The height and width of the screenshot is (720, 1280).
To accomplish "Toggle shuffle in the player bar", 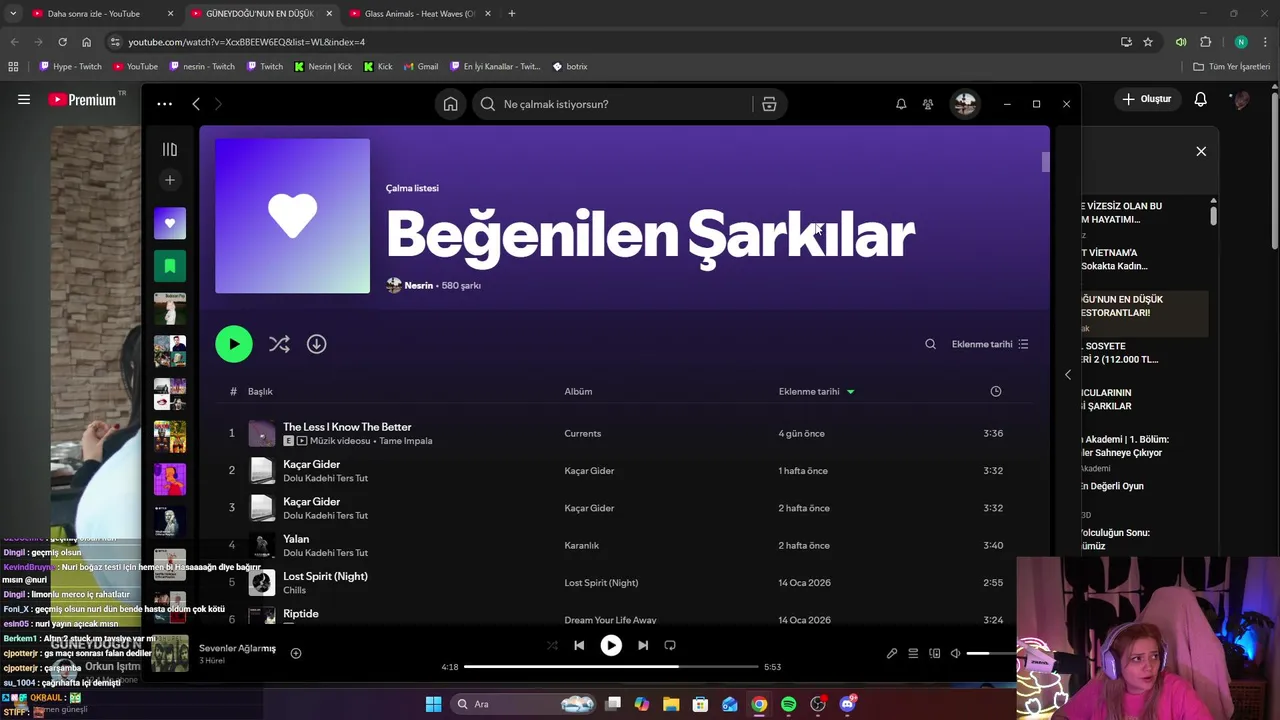I will (x=552, y=645).
